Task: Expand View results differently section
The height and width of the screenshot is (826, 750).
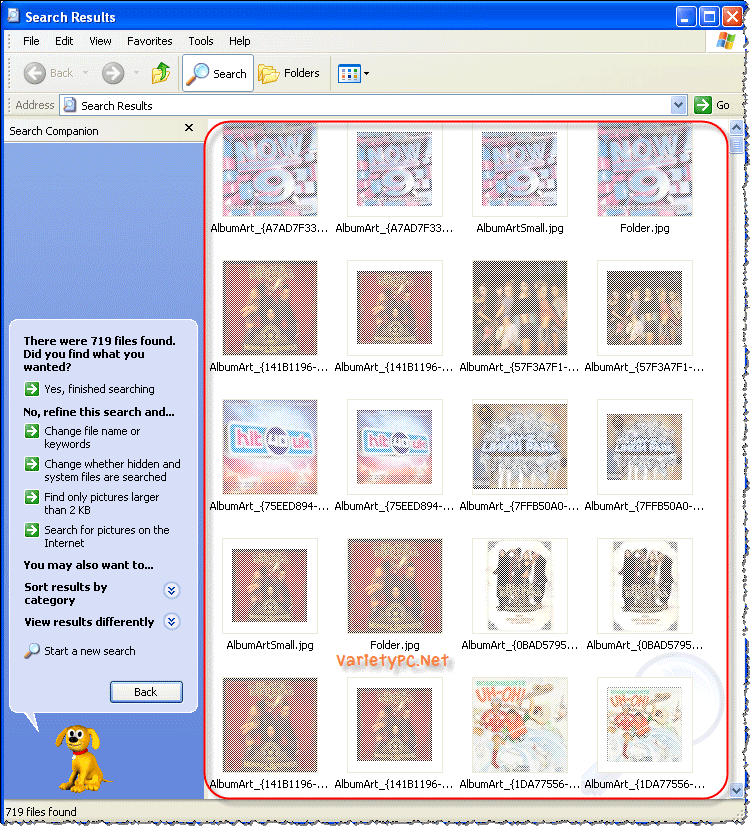Action: click(x=172, y=622)
